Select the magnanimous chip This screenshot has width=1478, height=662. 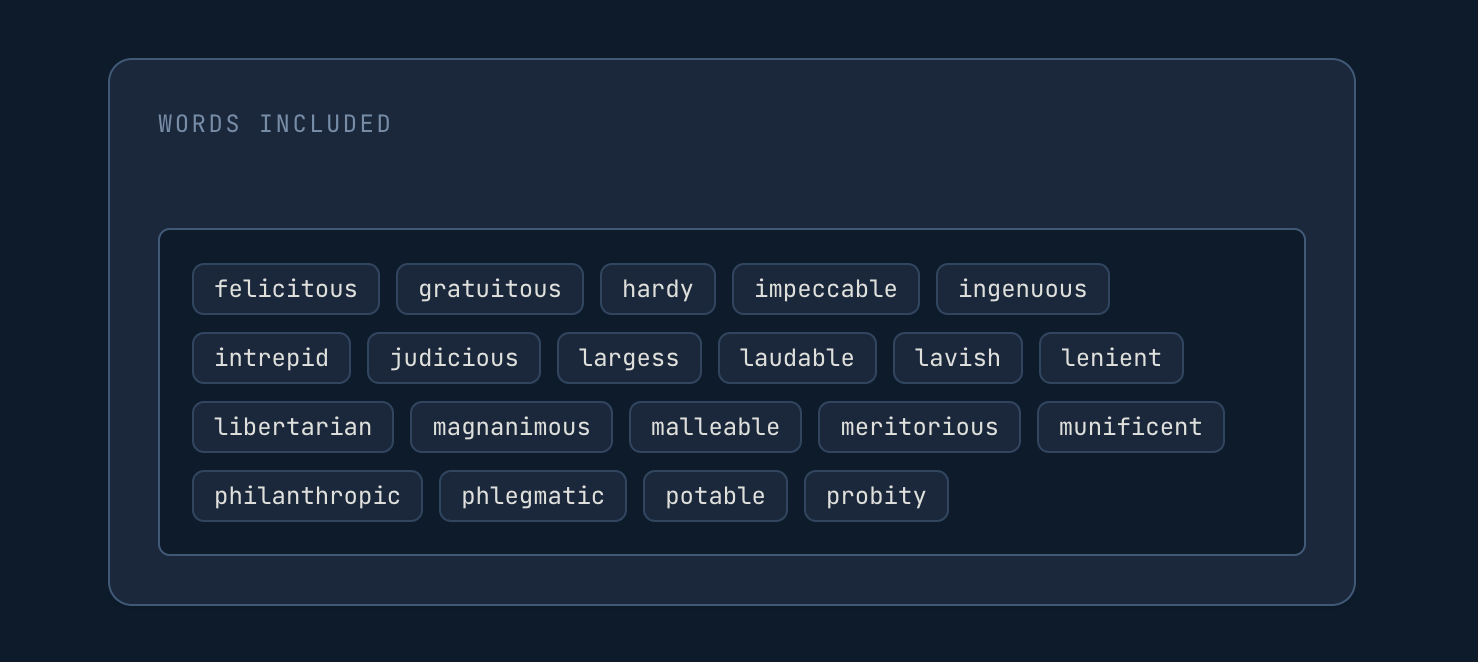coord(511,427)
